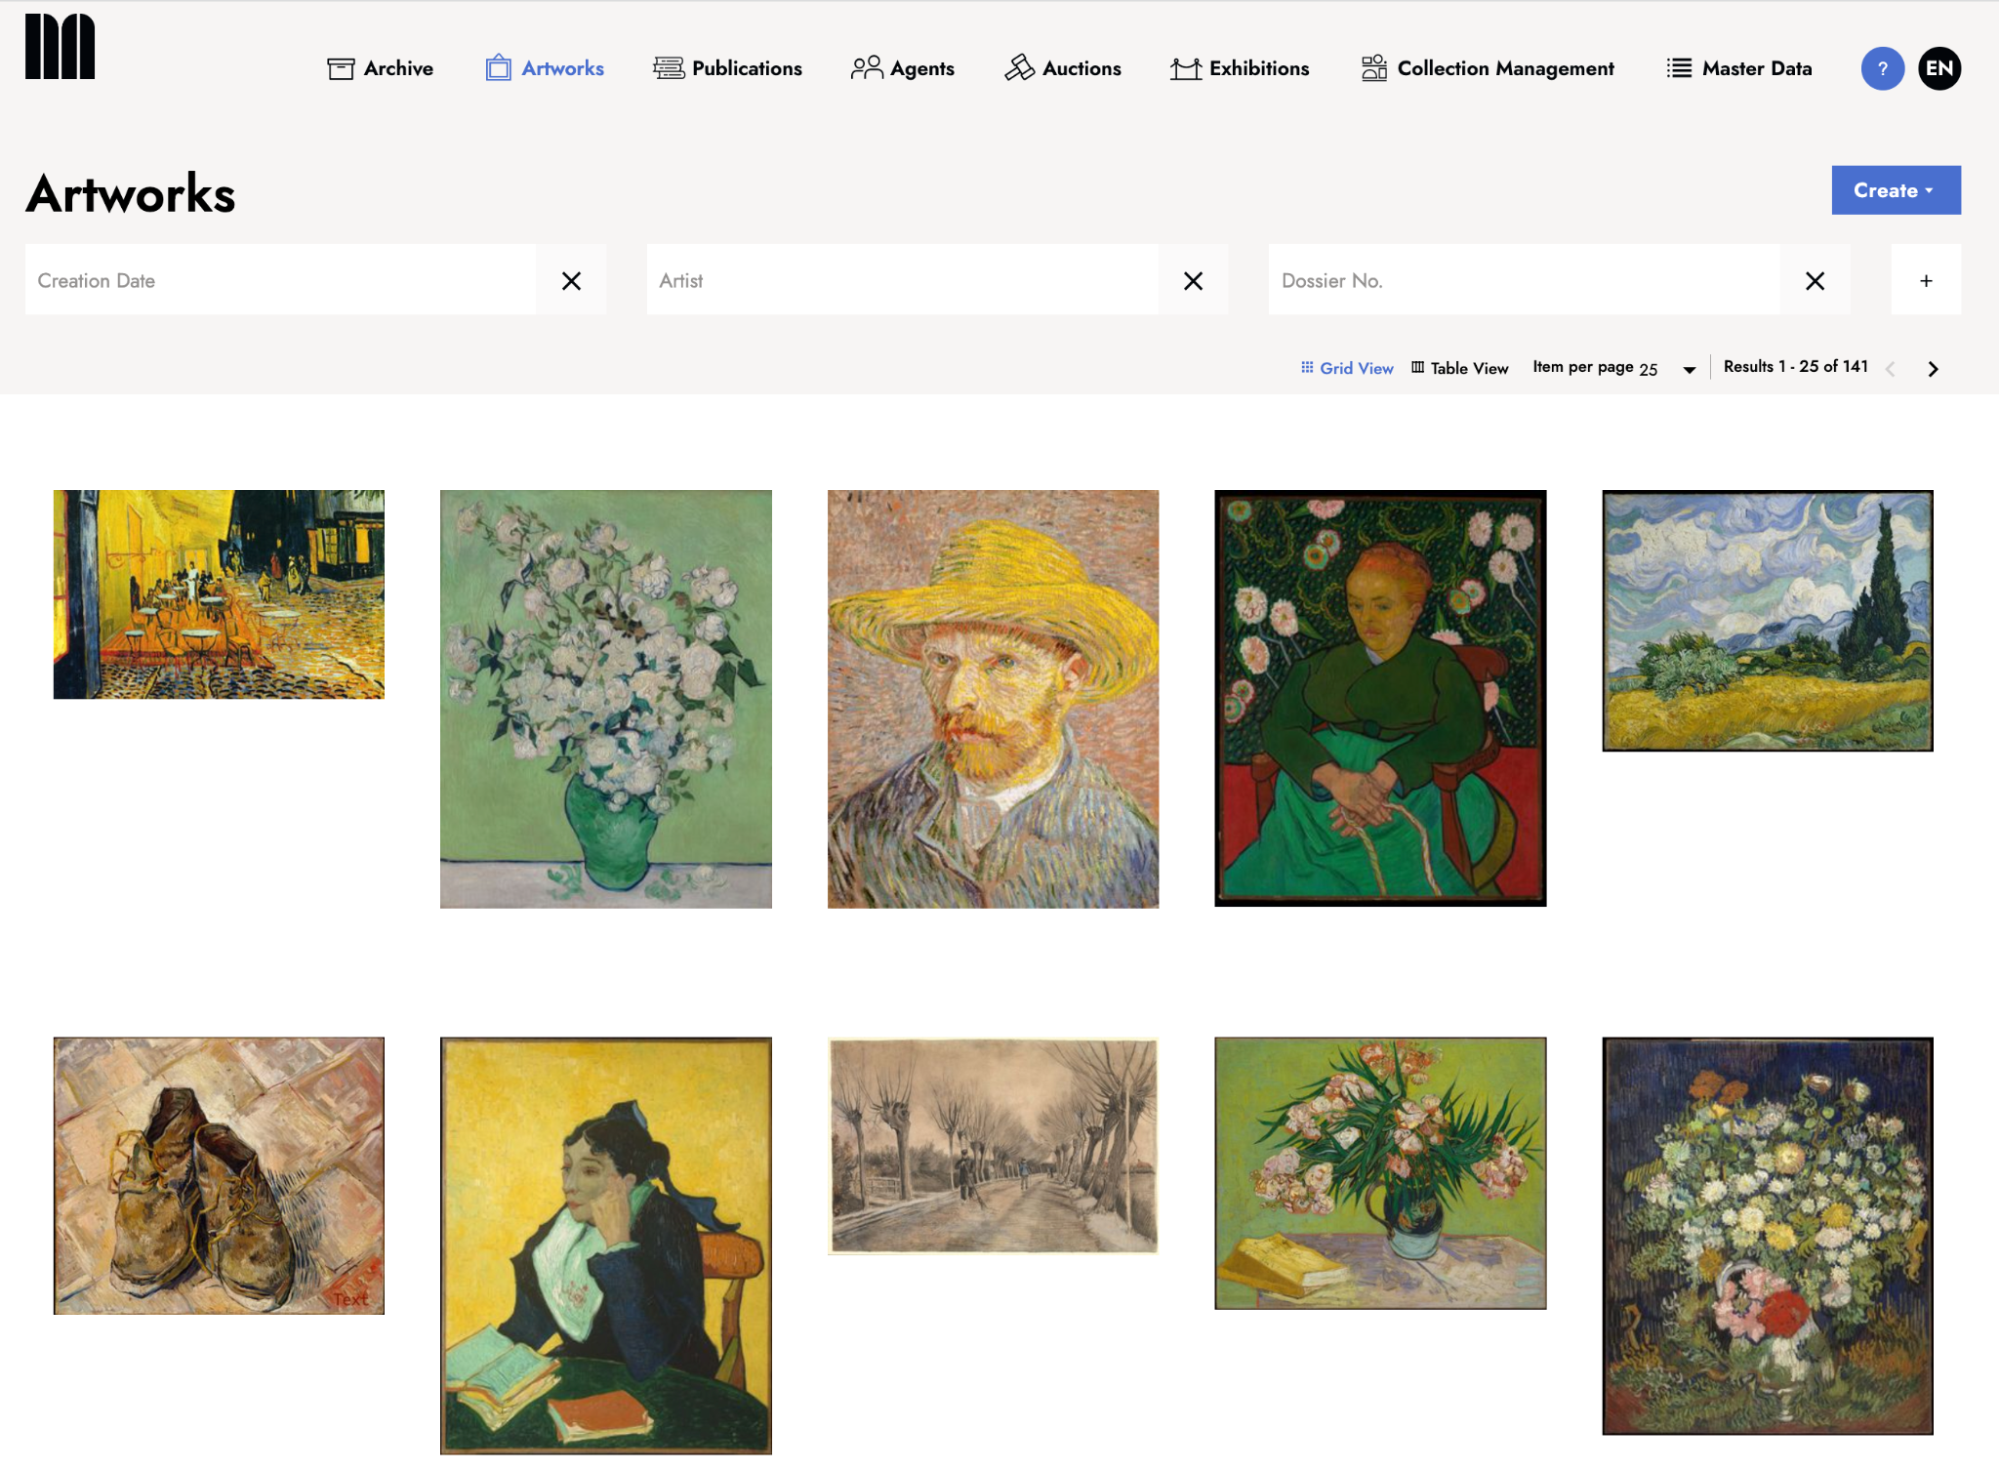1999x1469 pixels.
Task: Open the wheat field with cypresses painting
Action: tap(1767, 620)
